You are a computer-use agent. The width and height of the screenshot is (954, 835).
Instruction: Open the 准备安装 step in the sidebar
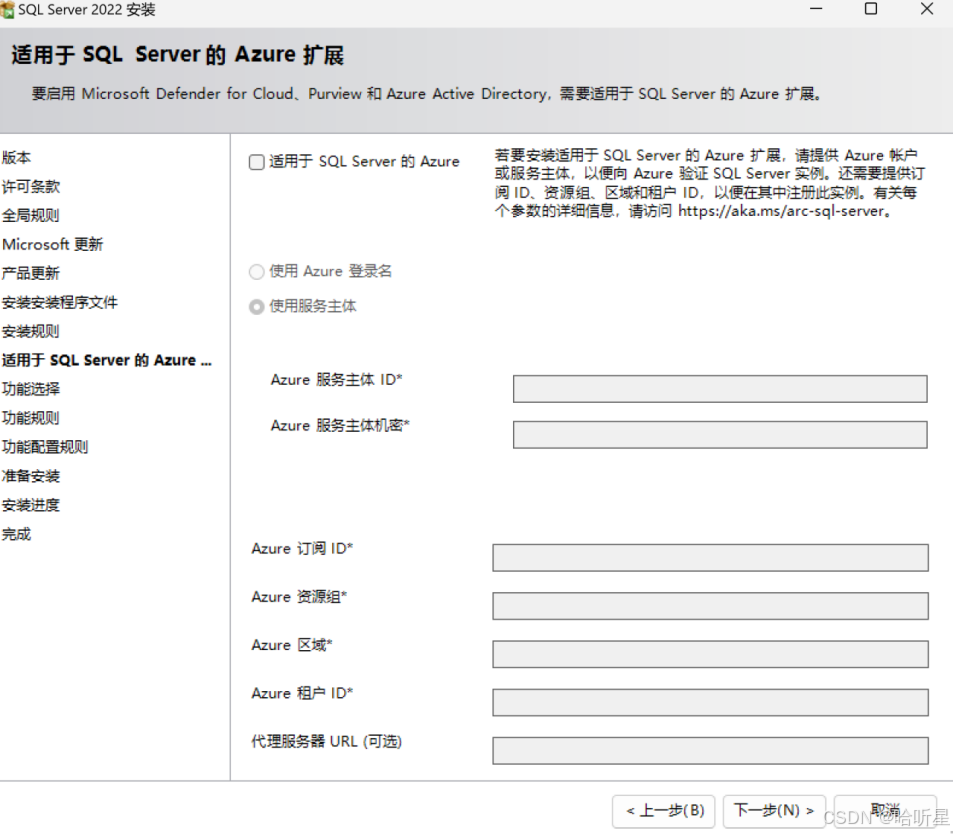coord(31,477)
